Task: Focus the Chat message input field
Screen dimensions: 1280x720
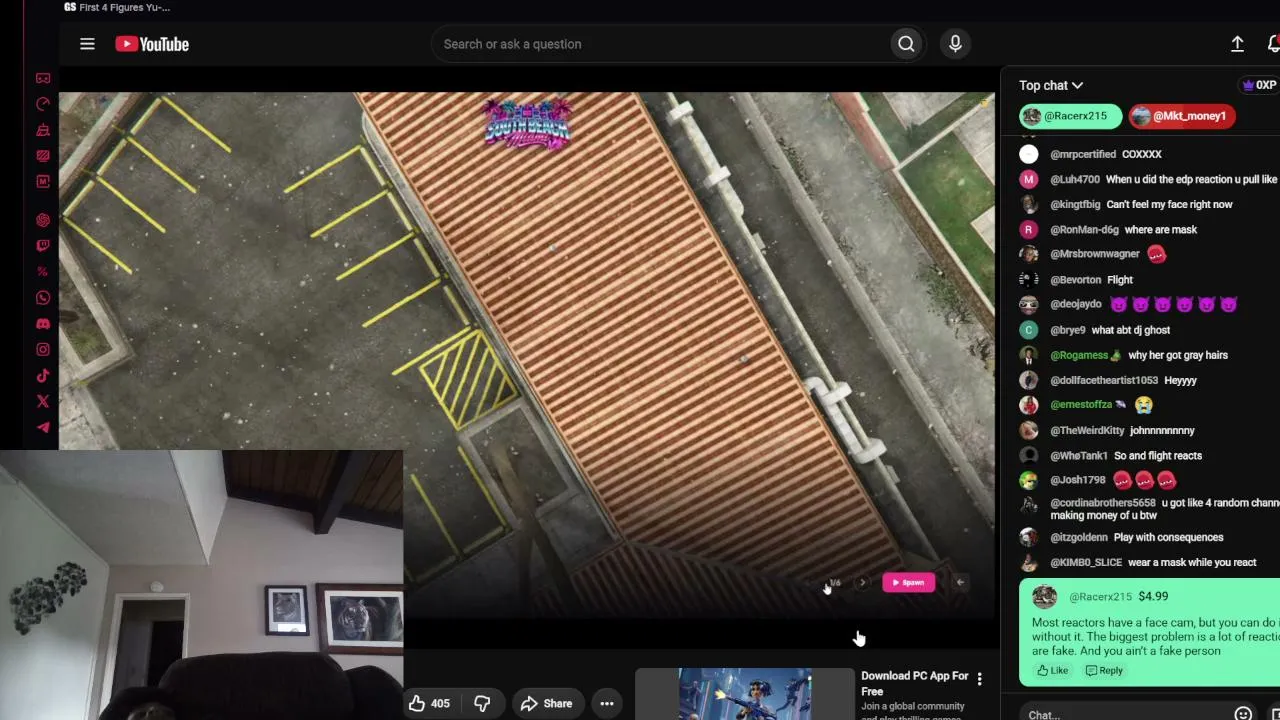Action: tap(1124, 714)
